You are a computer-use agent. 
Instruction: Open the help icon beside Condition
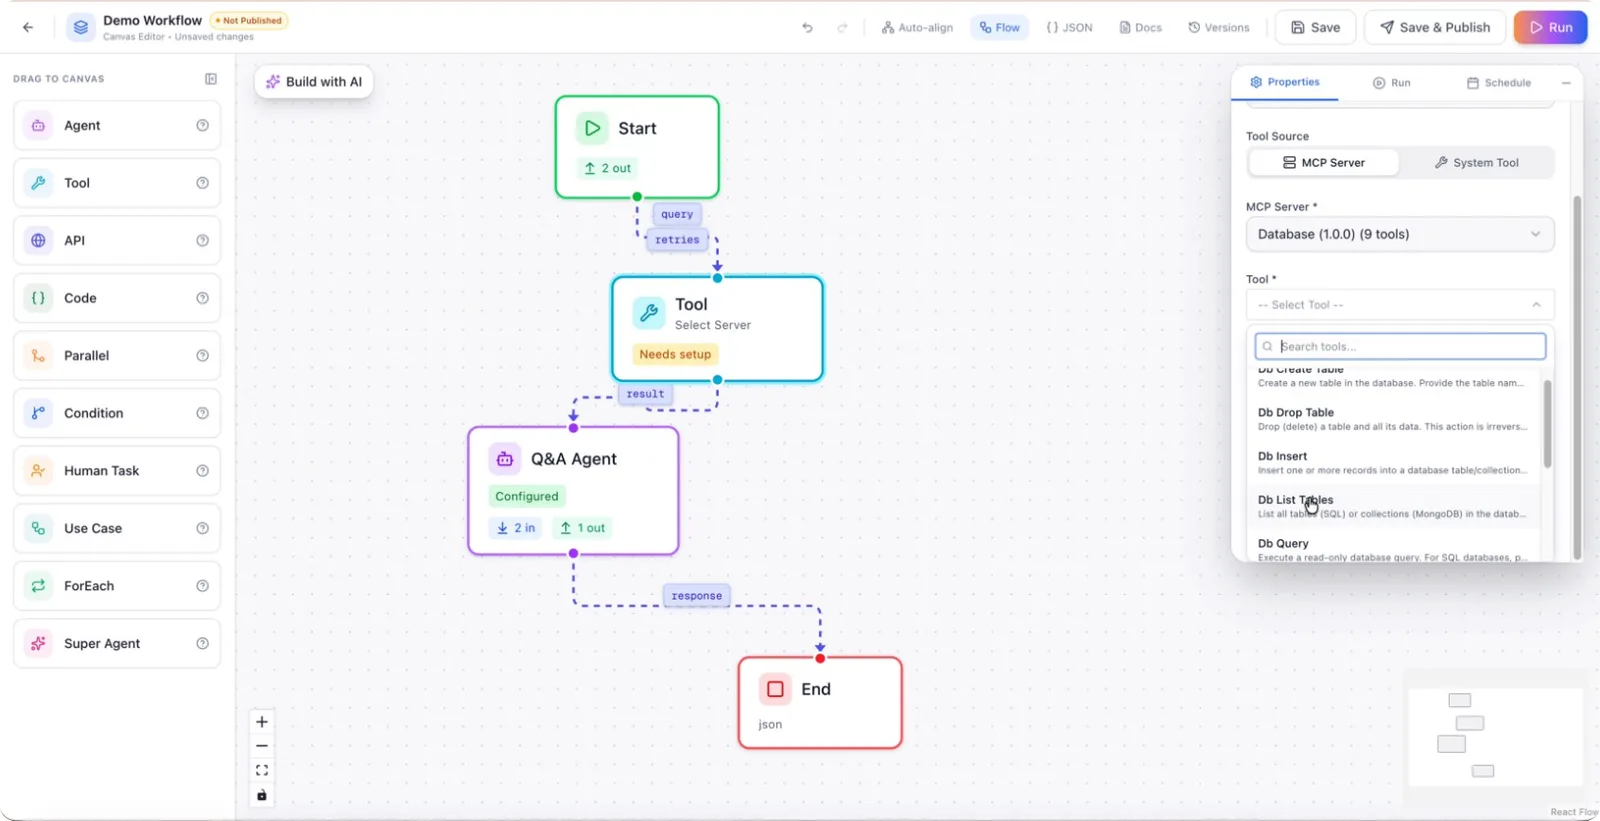click(x=203, y=413)
